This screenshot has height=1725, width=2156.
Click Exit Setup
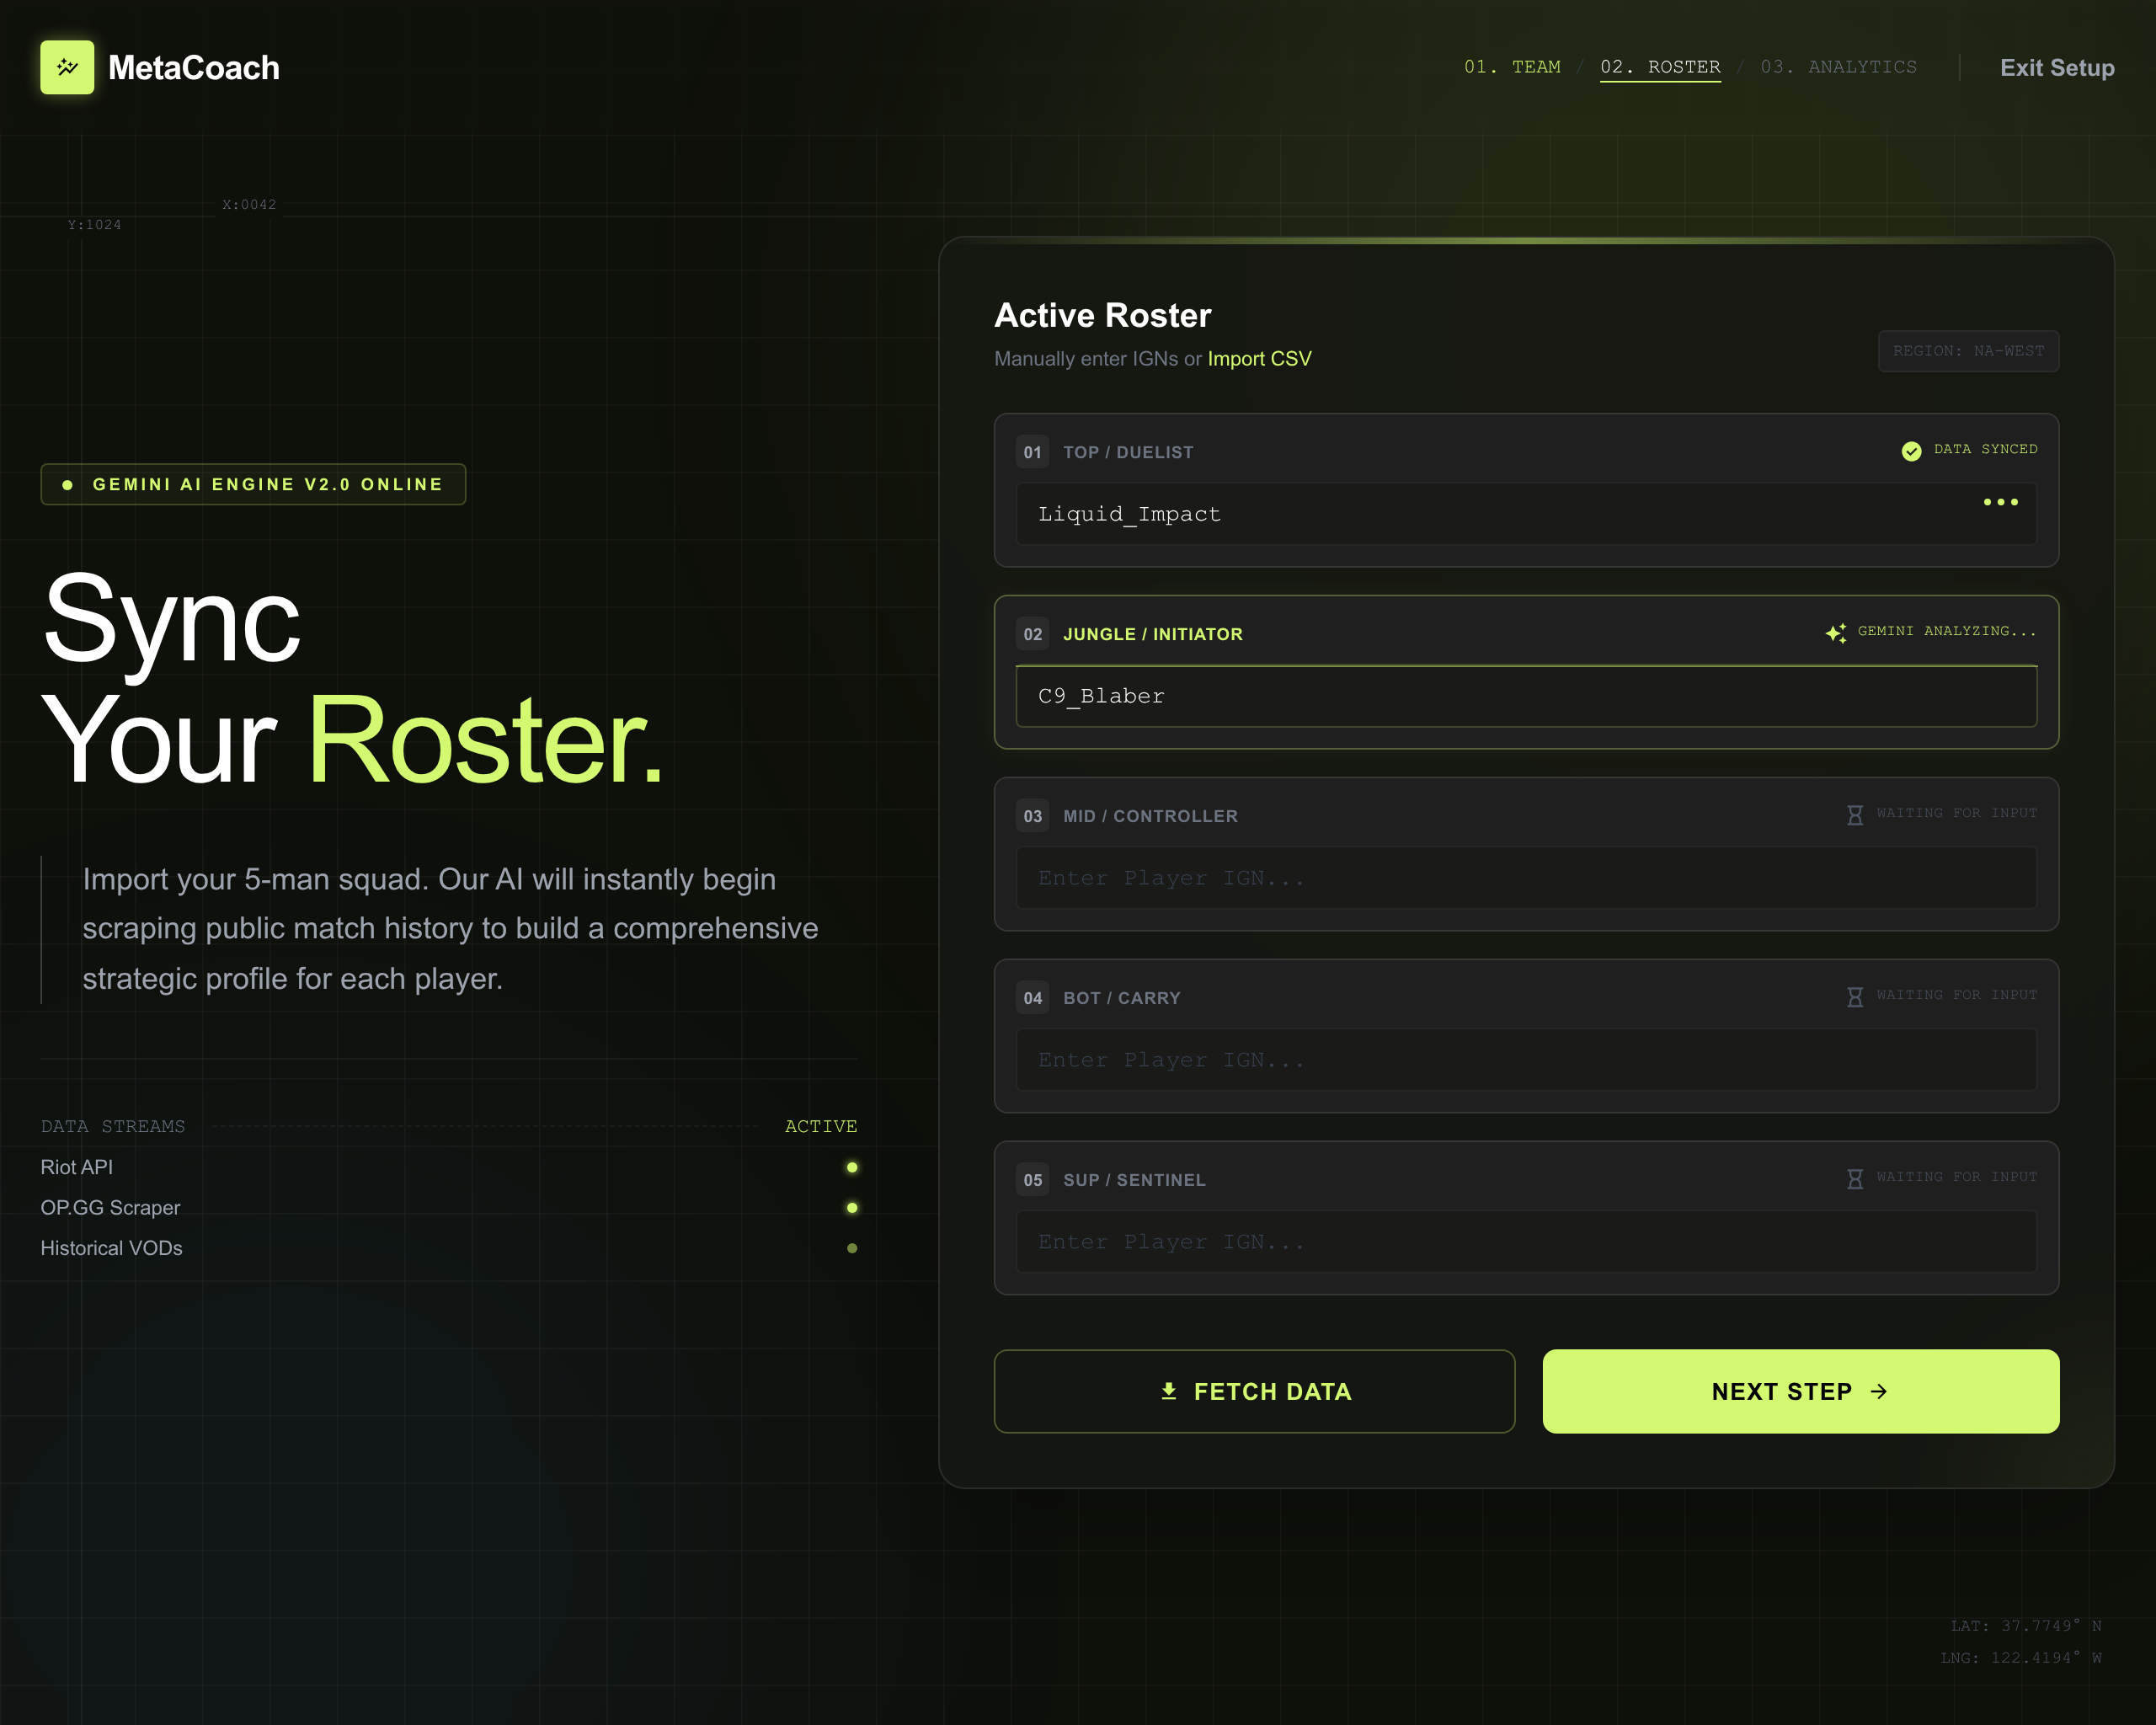click(2057, 68)
